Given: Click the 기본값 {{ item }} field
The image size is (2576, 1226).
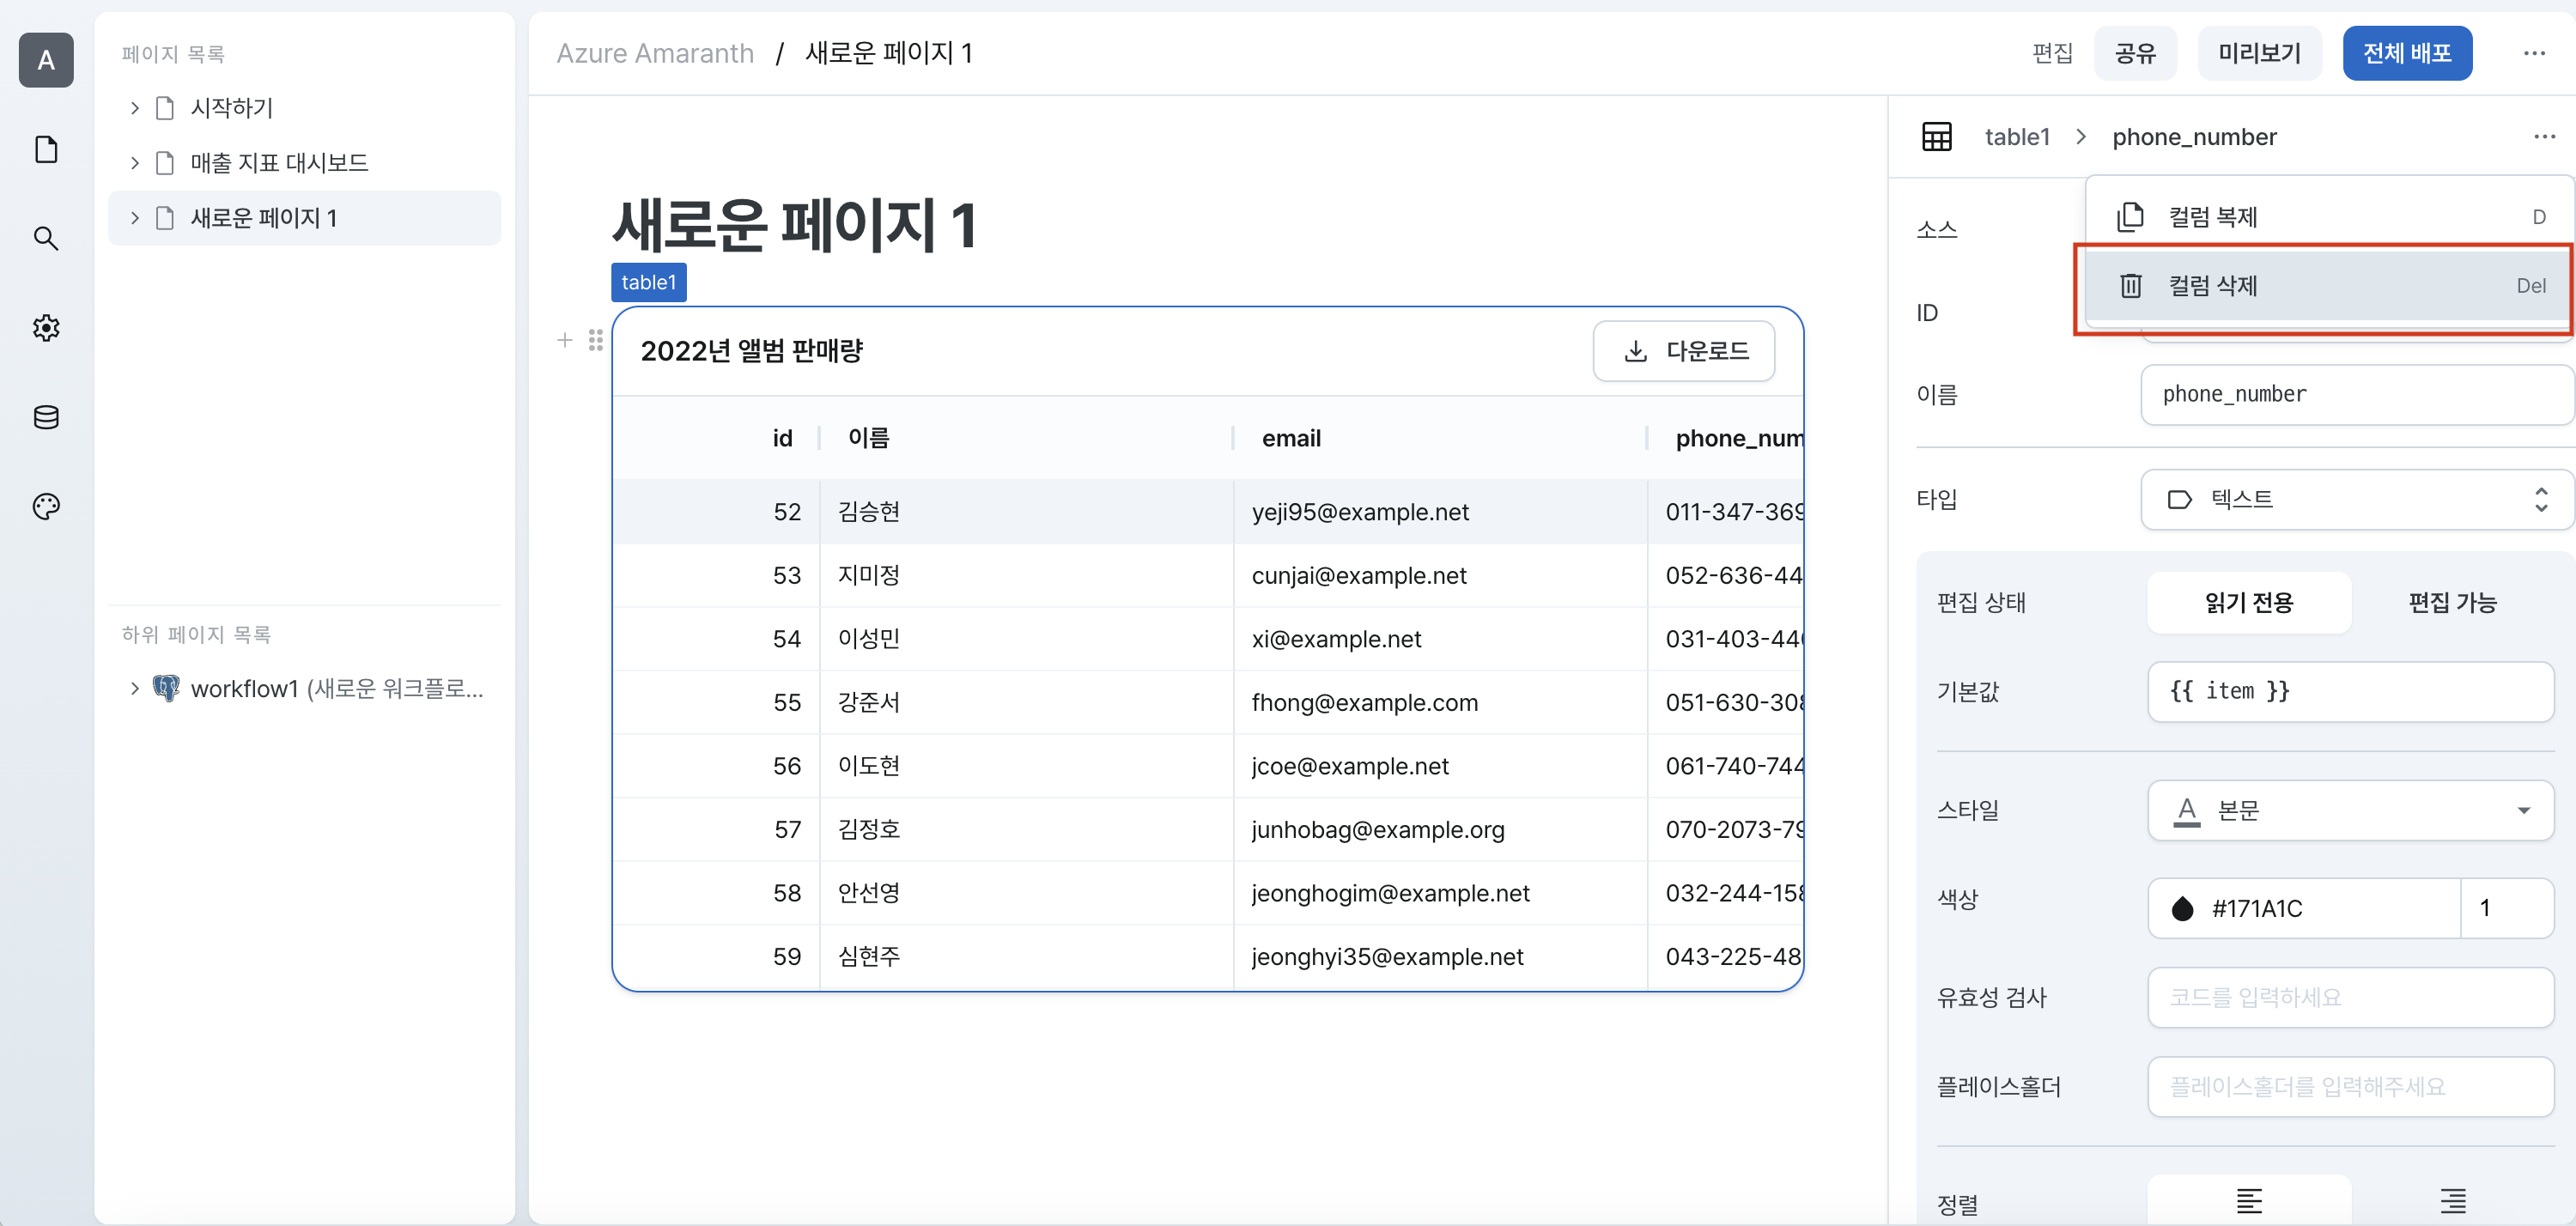Looking at the screenshot, I should 2350,691.
